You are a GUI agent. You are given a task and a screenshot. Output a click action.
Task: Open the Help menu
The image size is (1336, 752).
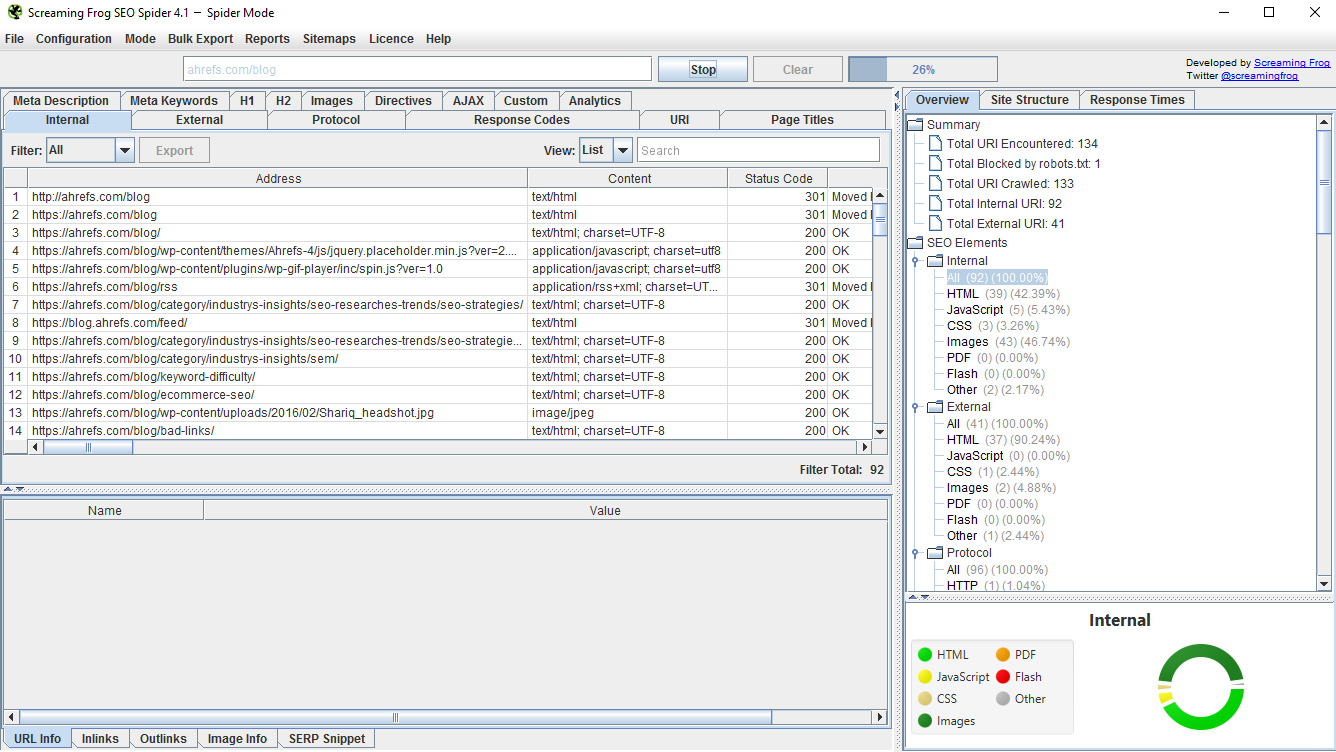438,39
